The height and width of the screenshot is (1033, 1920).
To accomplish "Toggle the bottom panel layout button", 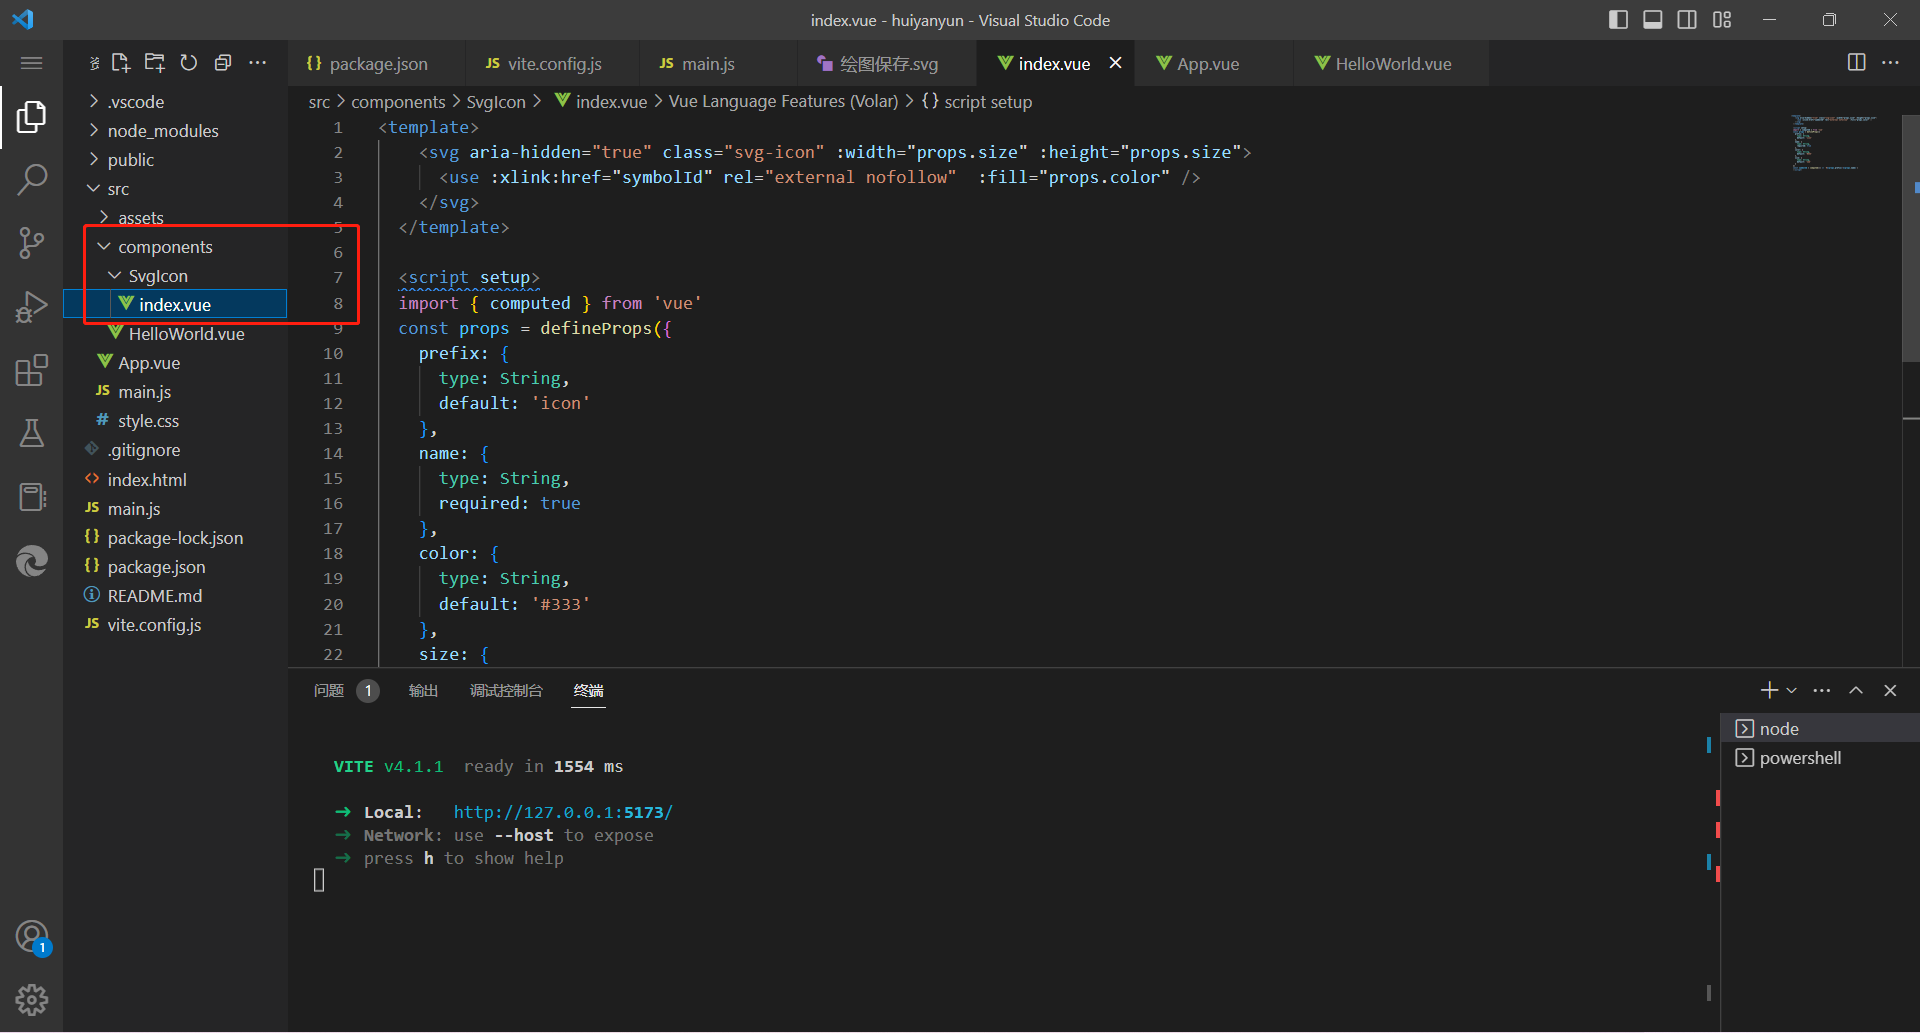I will point(1653,20).
